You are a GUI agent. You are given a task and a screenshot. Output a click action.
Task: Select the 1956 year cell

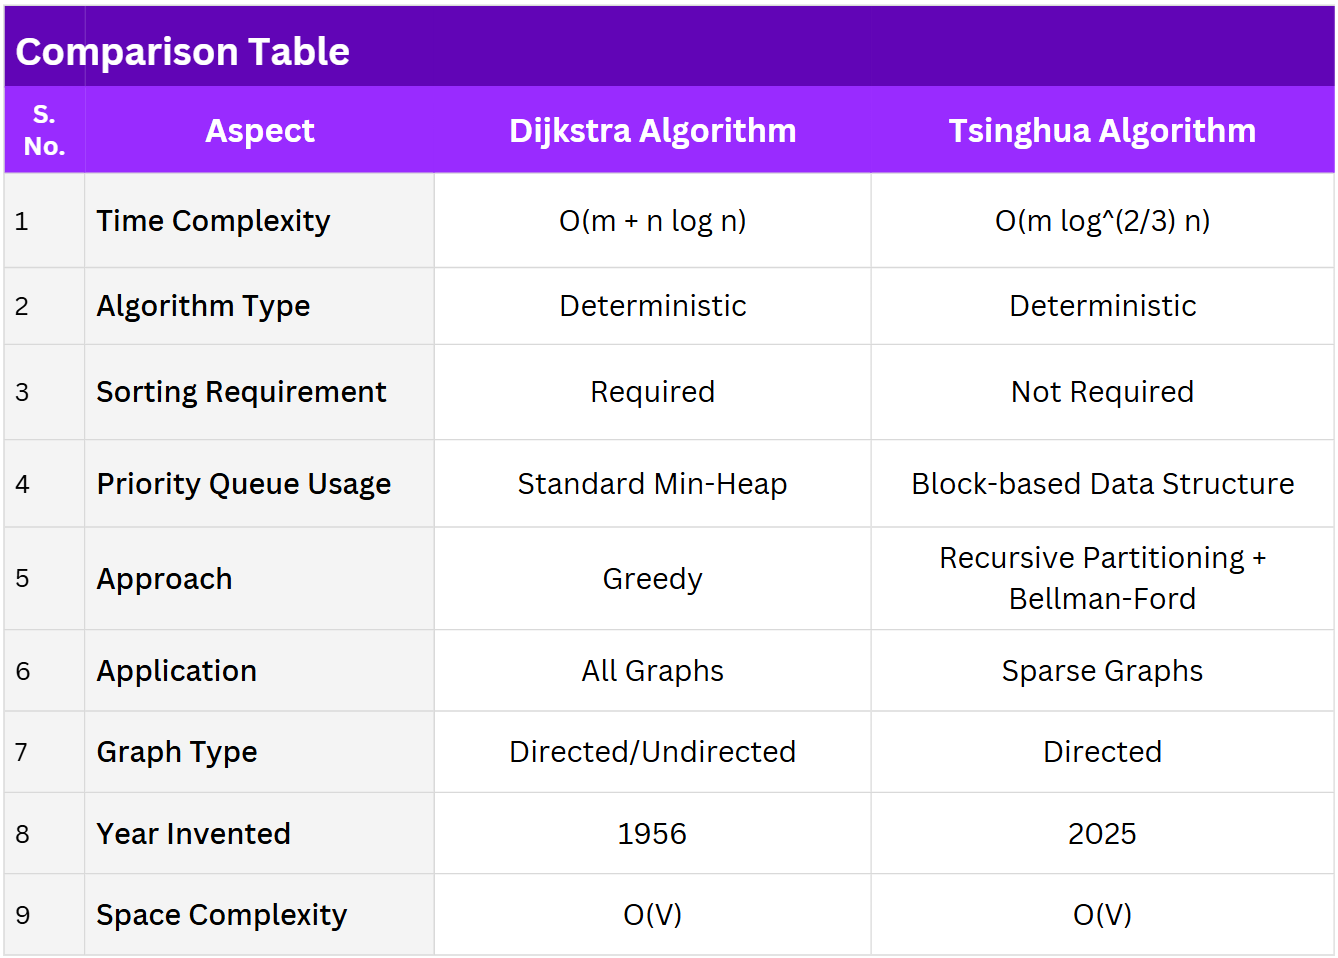click(x=653, y=834)
